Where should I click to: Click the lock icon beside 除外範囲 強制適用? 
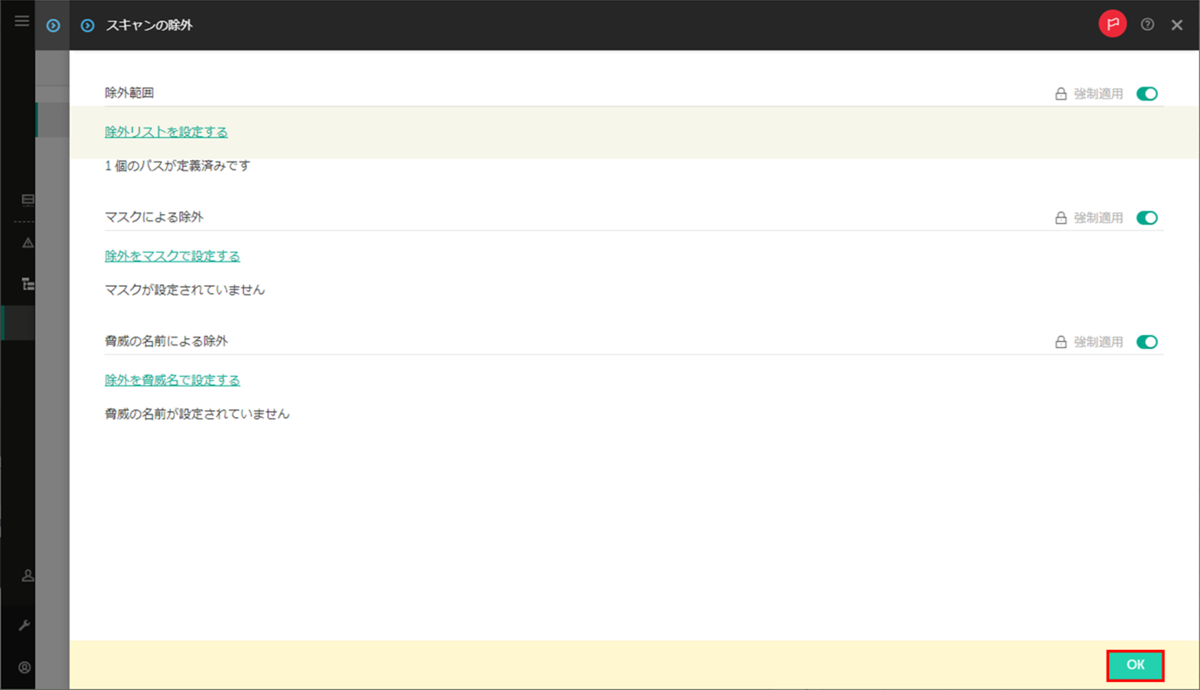[1060, 93]
